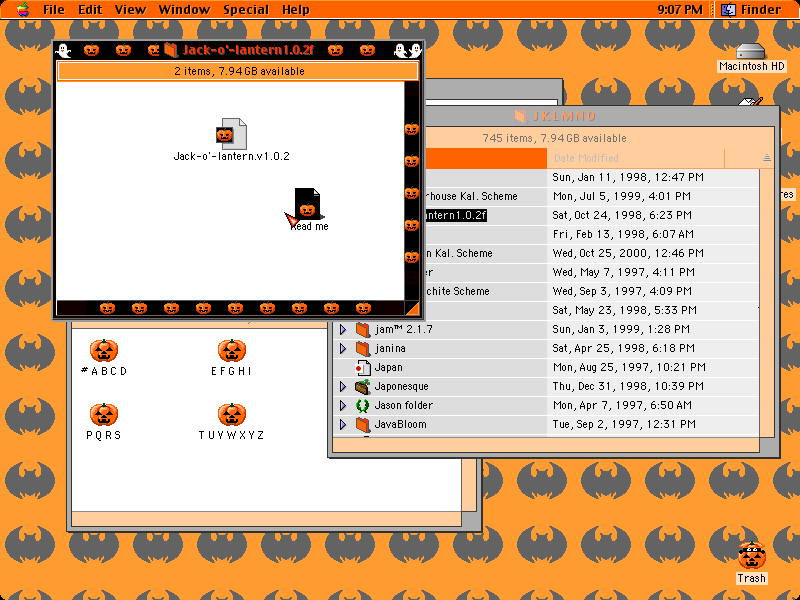Click the Japonesque item icon
This screenshot has width=800, height=600.
pos(363,386)
